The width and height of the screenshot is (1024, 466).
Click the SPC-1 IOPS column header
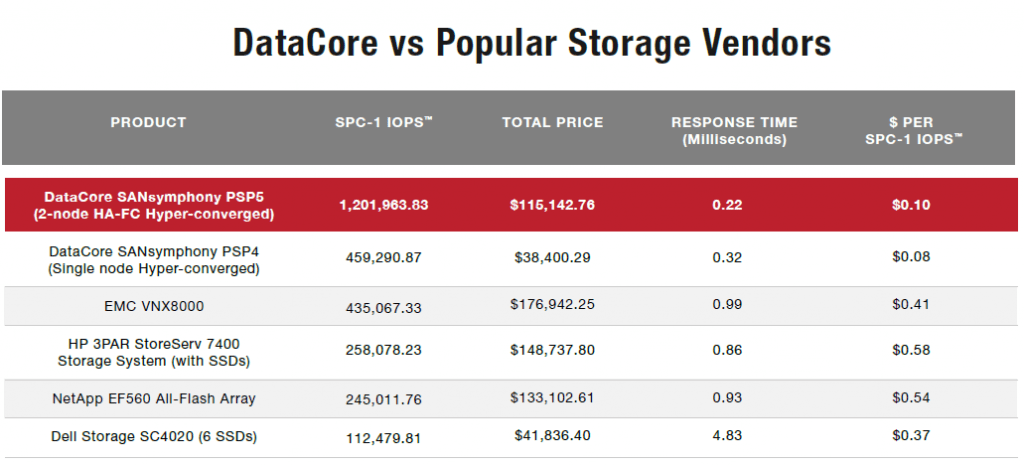[x=384, y=123]
